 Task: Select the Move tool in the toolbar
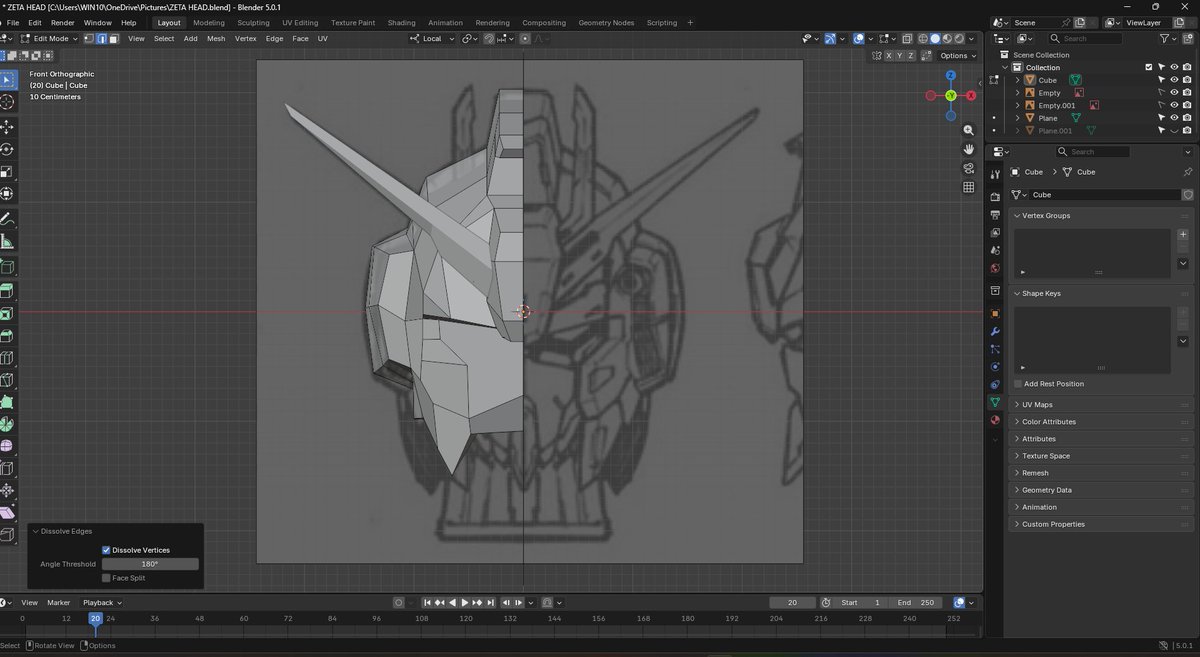[8, 127]
